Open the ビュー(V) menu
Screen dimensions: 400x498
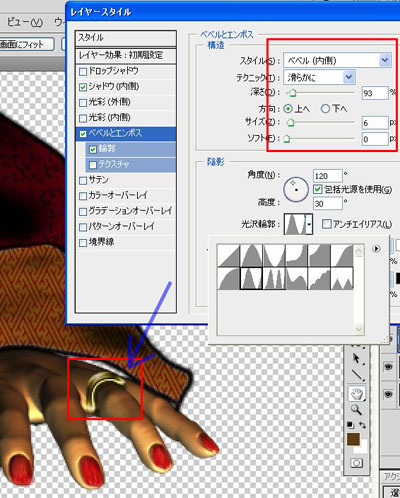pyautogui.click(x=25, y=22)
